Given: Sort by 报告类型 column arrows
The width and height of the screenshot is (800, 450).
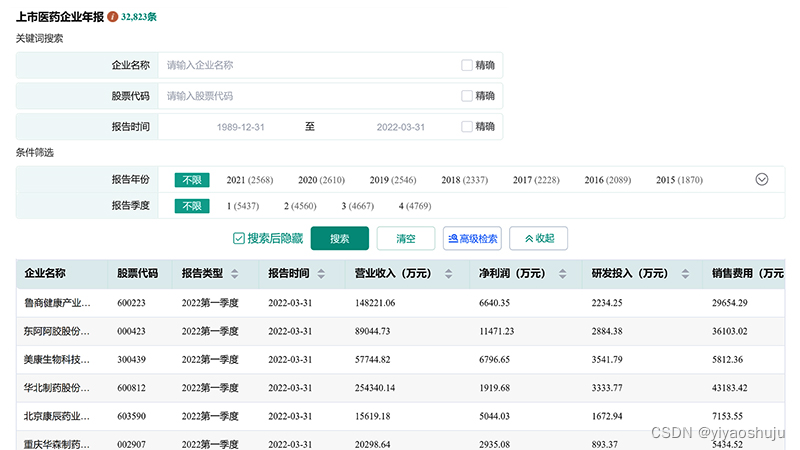Looking at the screenshot, I should point(235,273).
